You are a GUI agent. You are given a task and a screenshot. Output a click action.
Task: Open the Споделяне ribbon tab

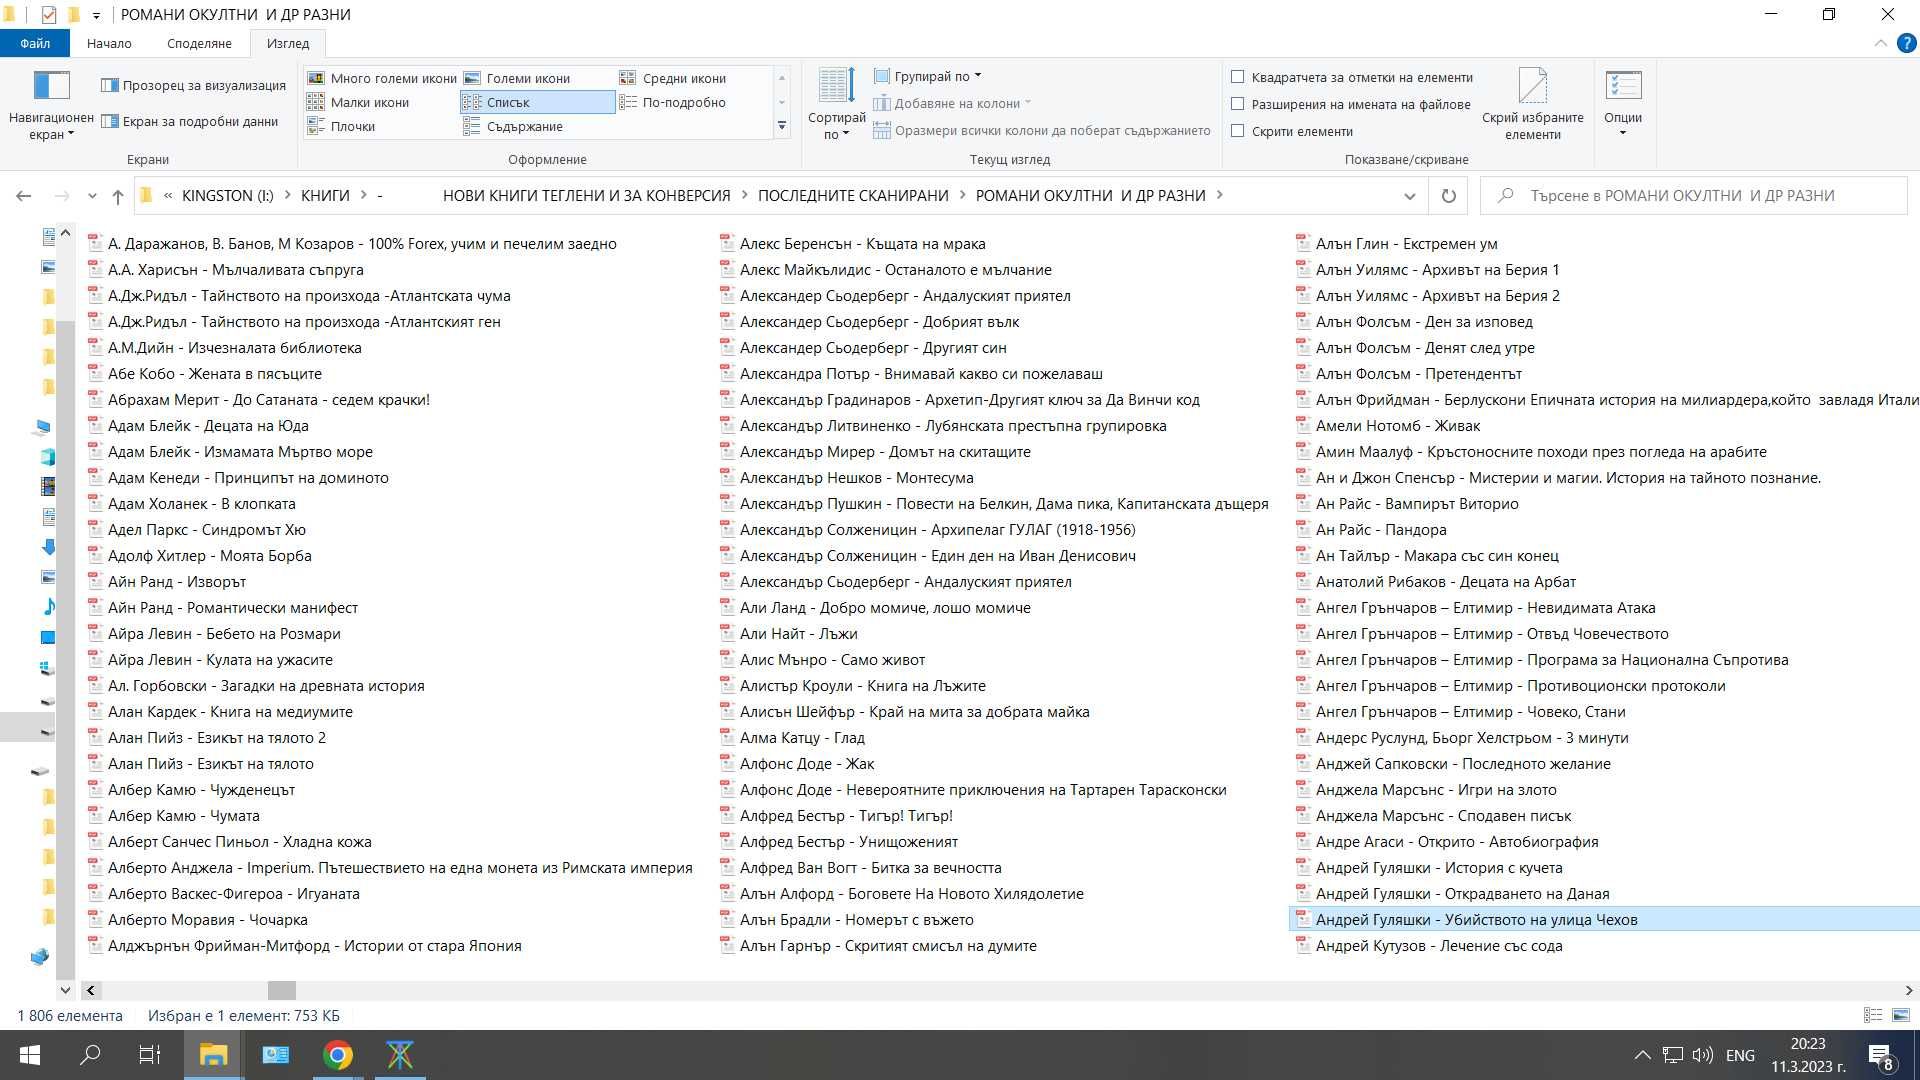click(199, 43)
